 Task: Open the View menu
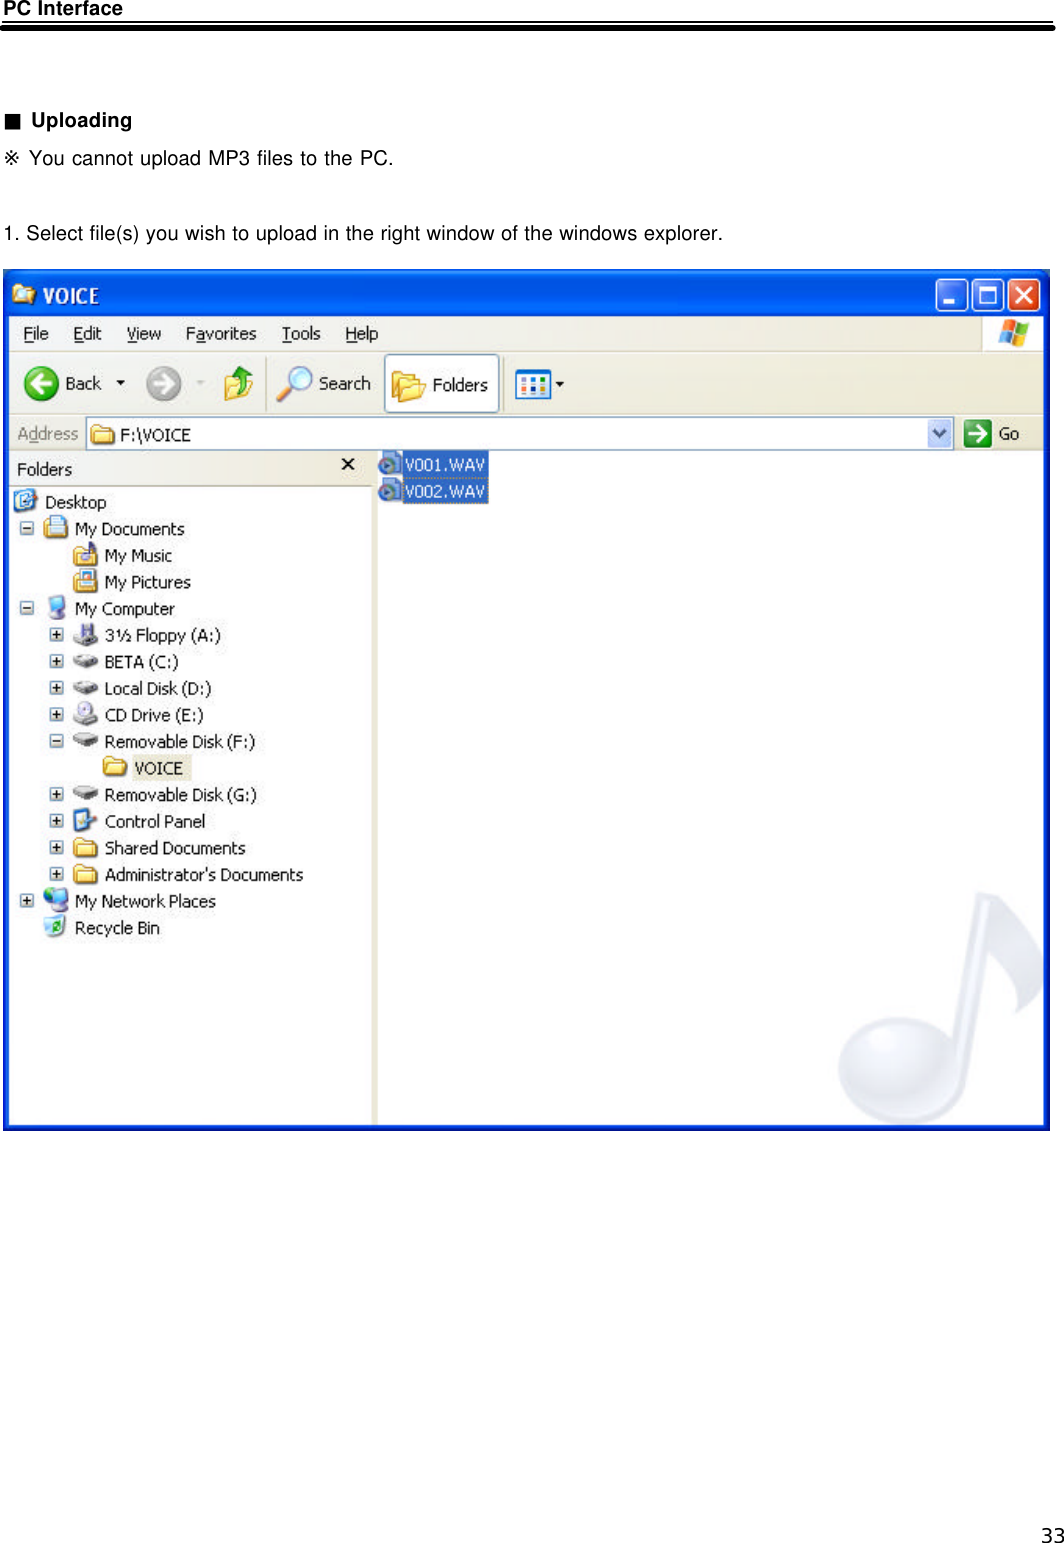click(144, 334)
